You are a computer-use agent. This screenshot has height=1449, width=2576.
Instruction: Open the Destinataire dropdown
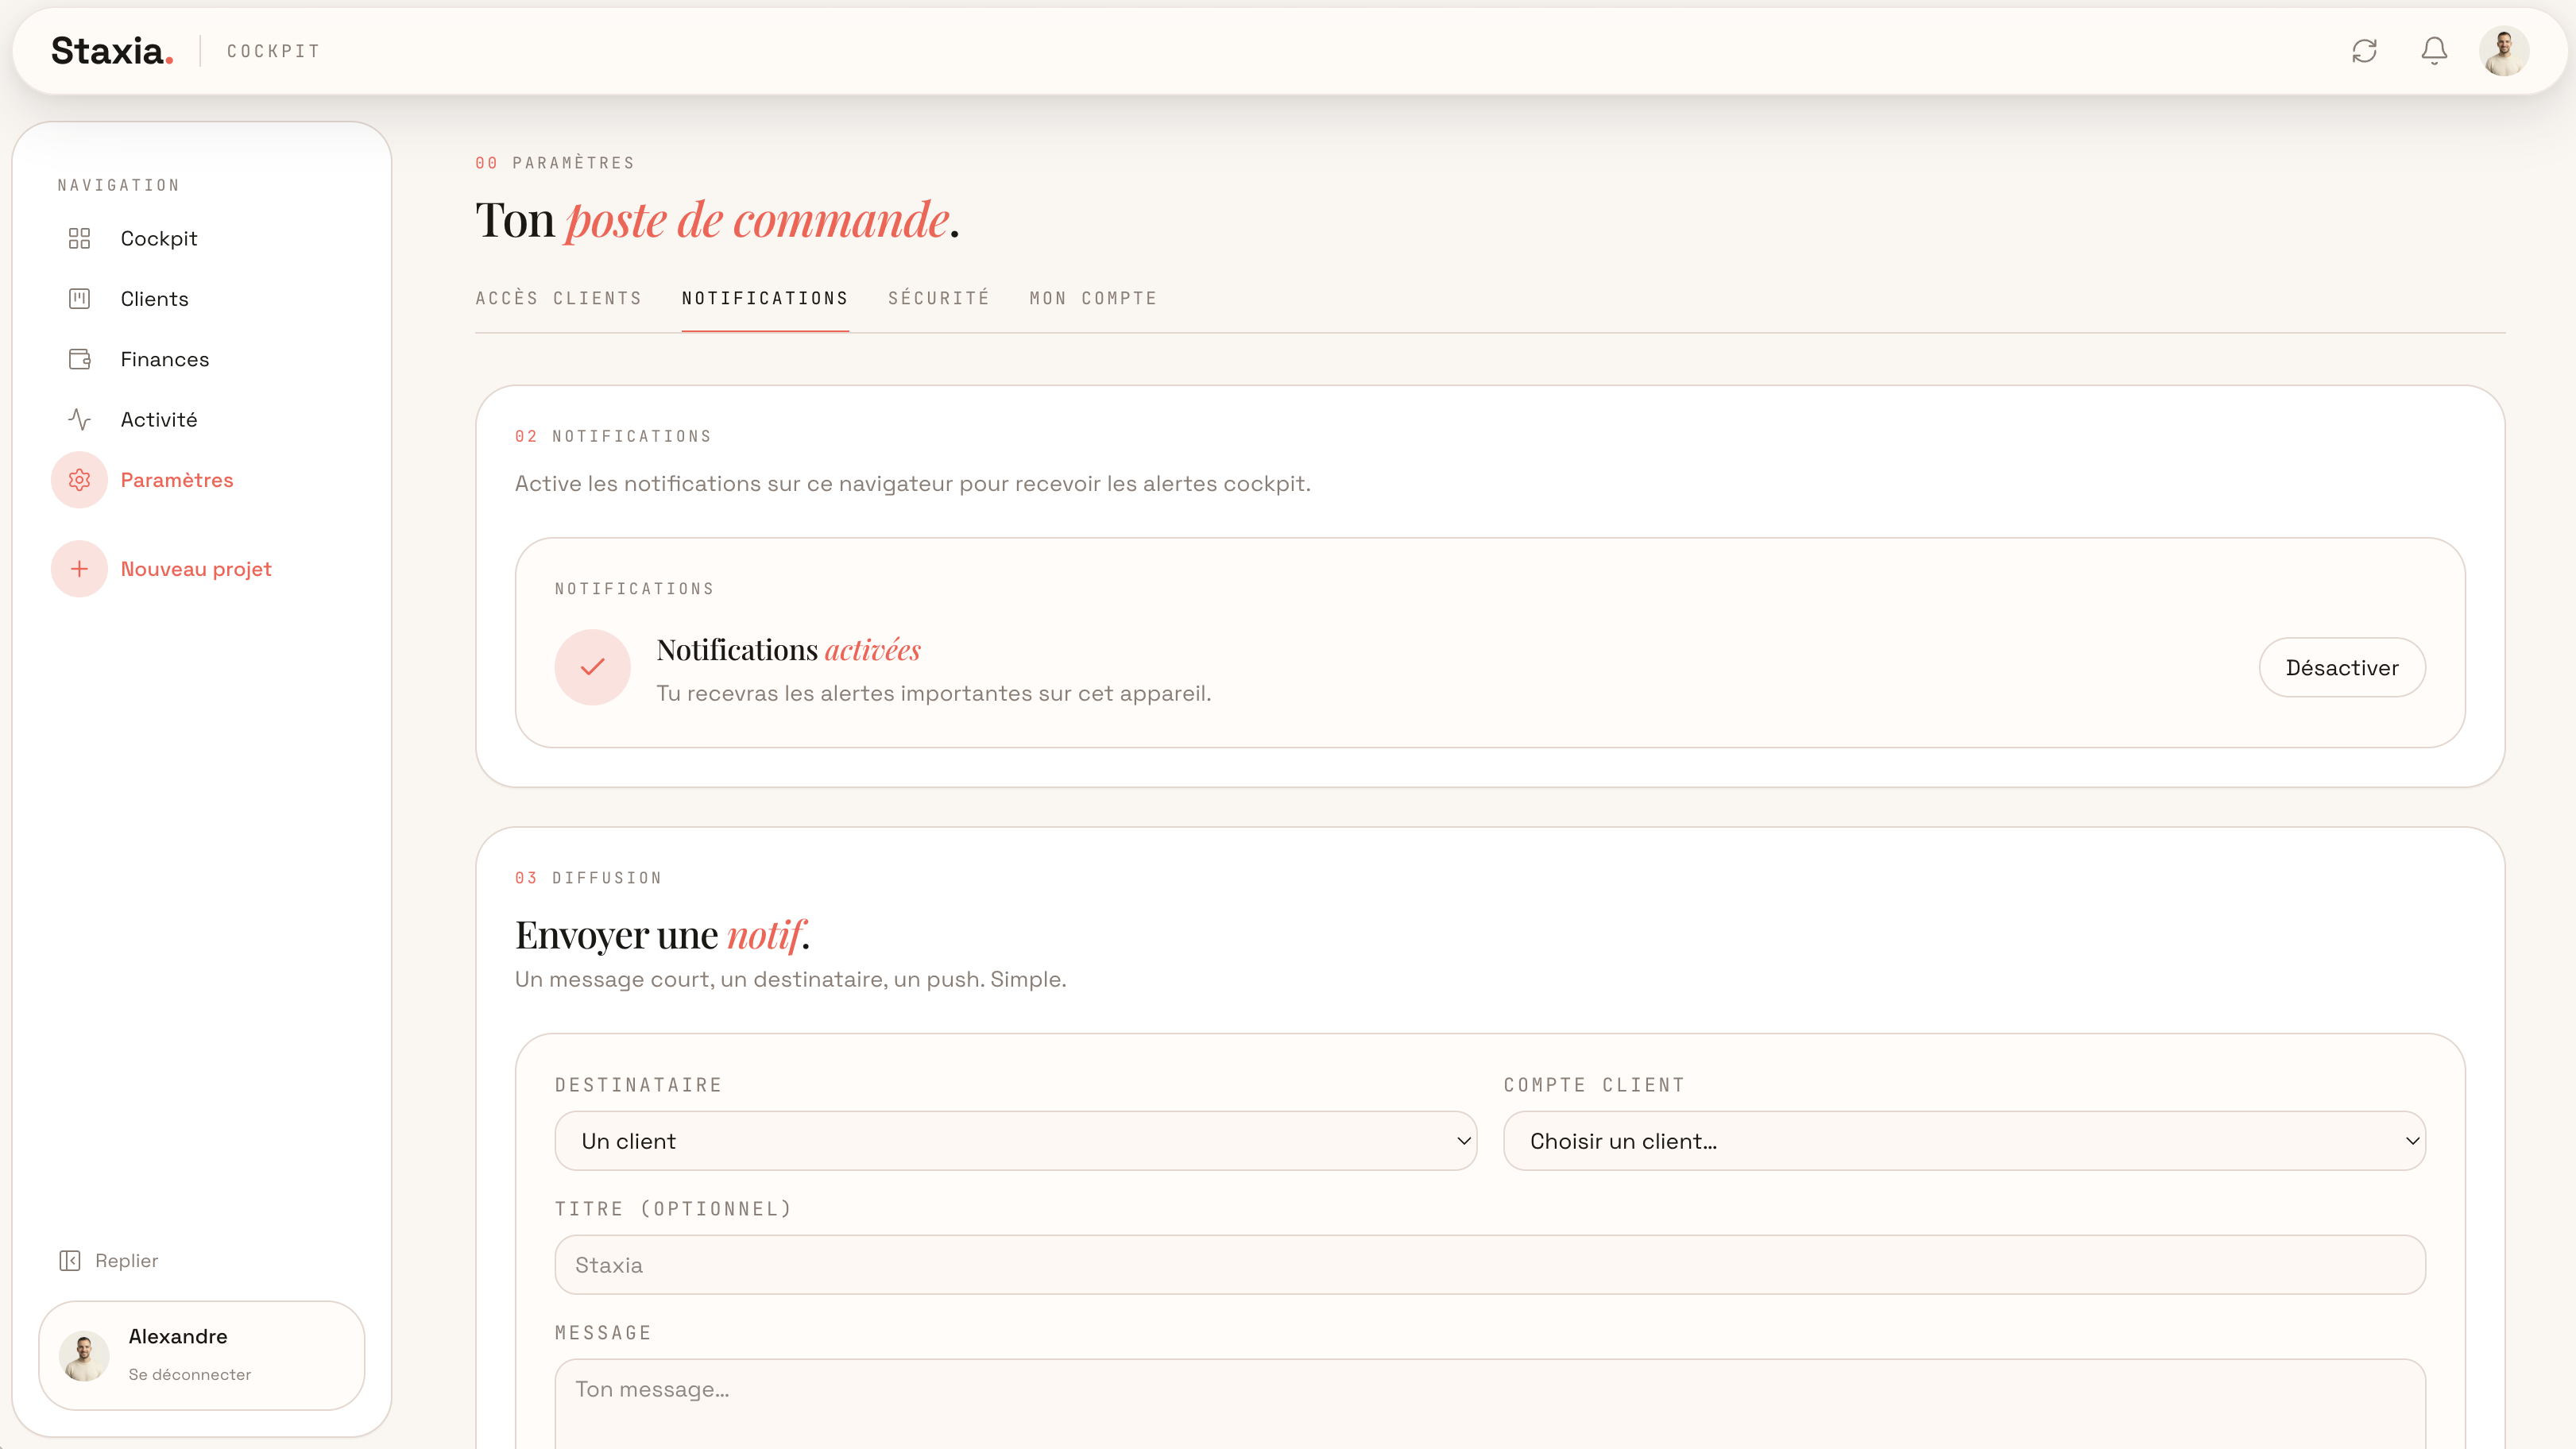tap(1015, 1141)
